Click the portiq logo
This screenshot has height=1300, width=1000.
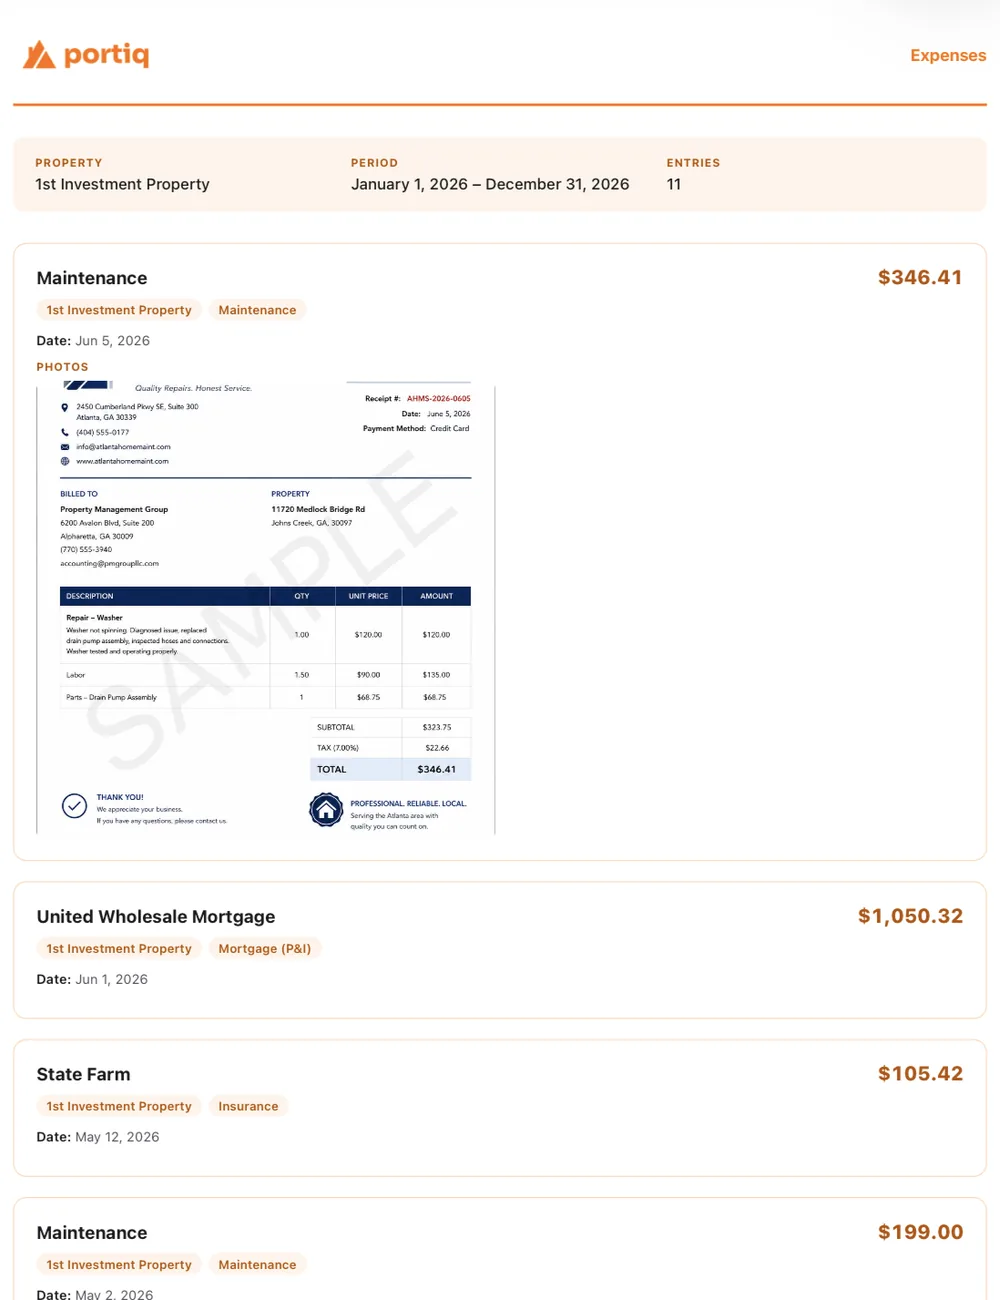(86, 54)
